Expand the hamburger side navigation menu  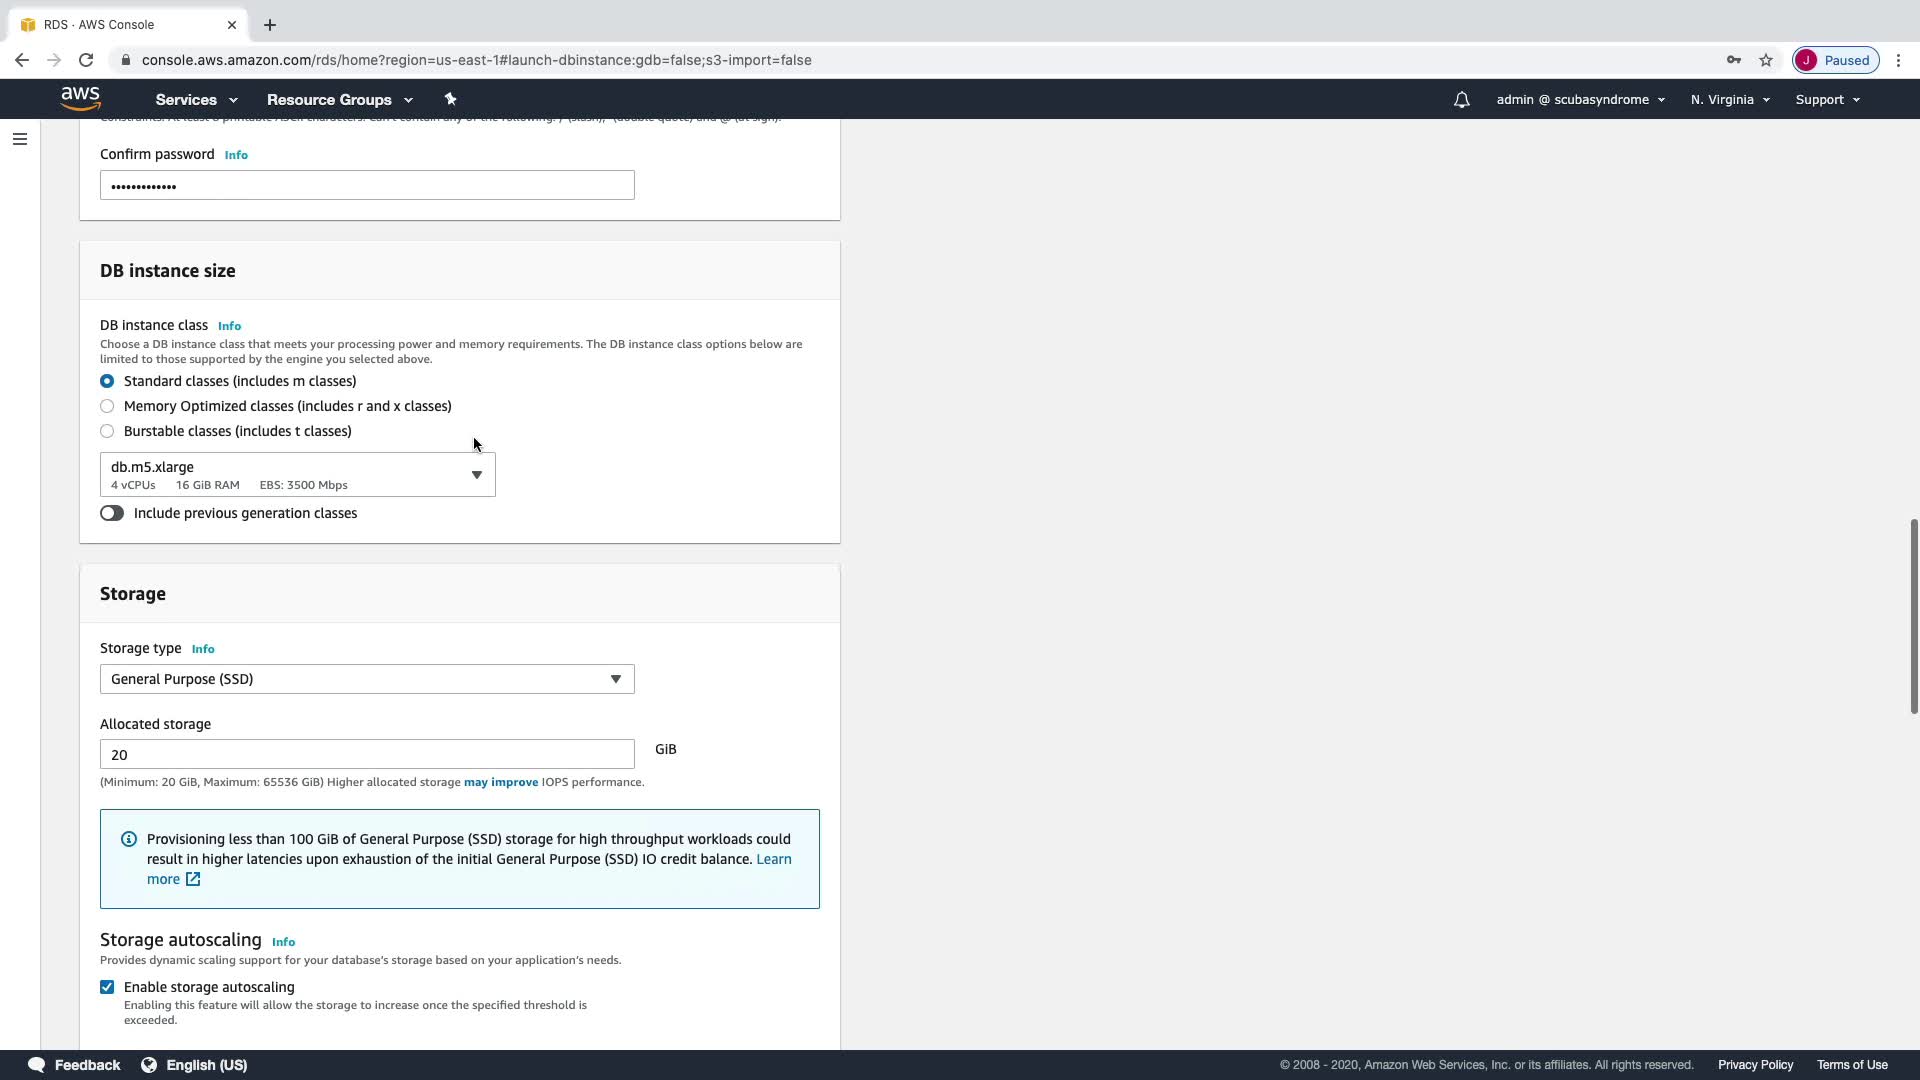[20, 139]
